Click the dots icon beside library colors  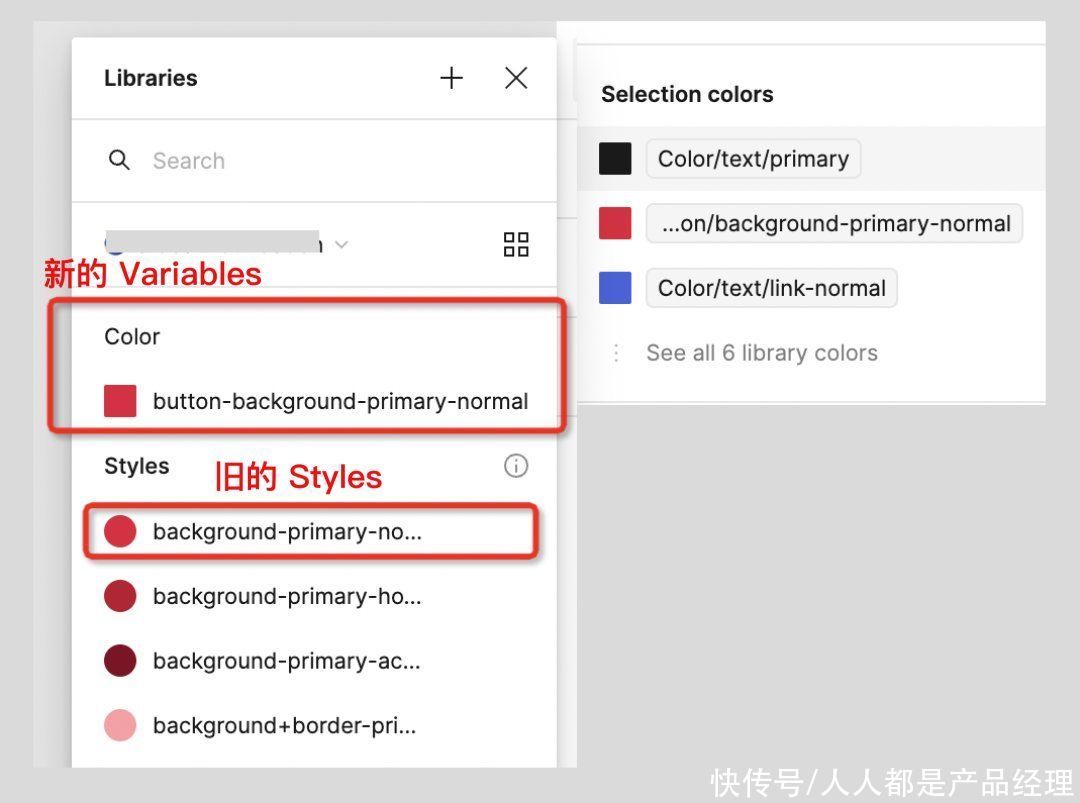point(616,353)
